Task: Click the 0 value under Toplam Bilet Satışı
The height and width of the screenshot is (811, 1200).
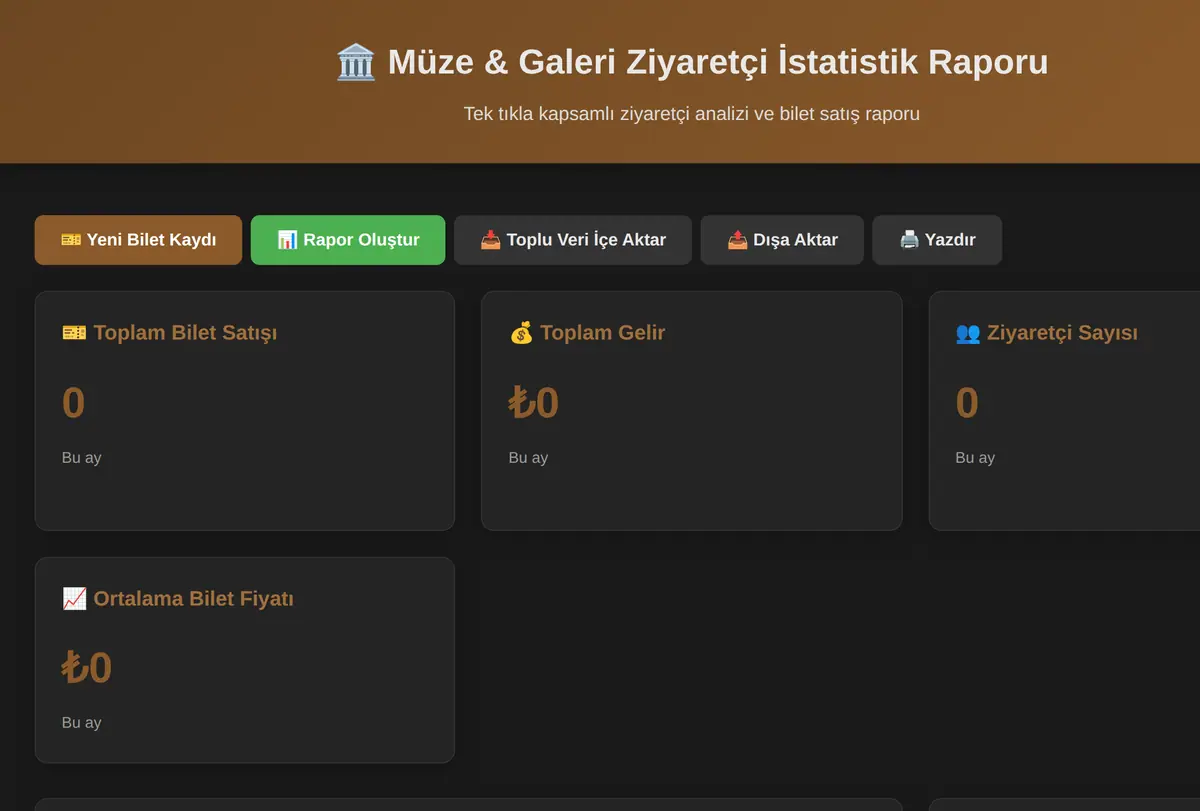Action: pos(73,403)
